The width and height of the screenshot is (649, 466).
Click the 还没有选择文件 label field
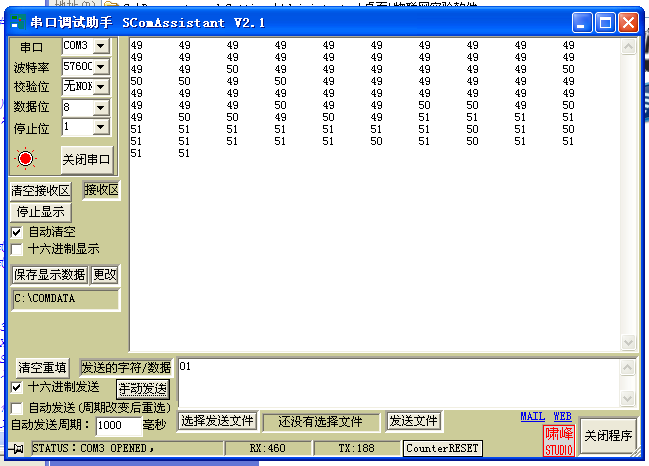pos(320,422)
